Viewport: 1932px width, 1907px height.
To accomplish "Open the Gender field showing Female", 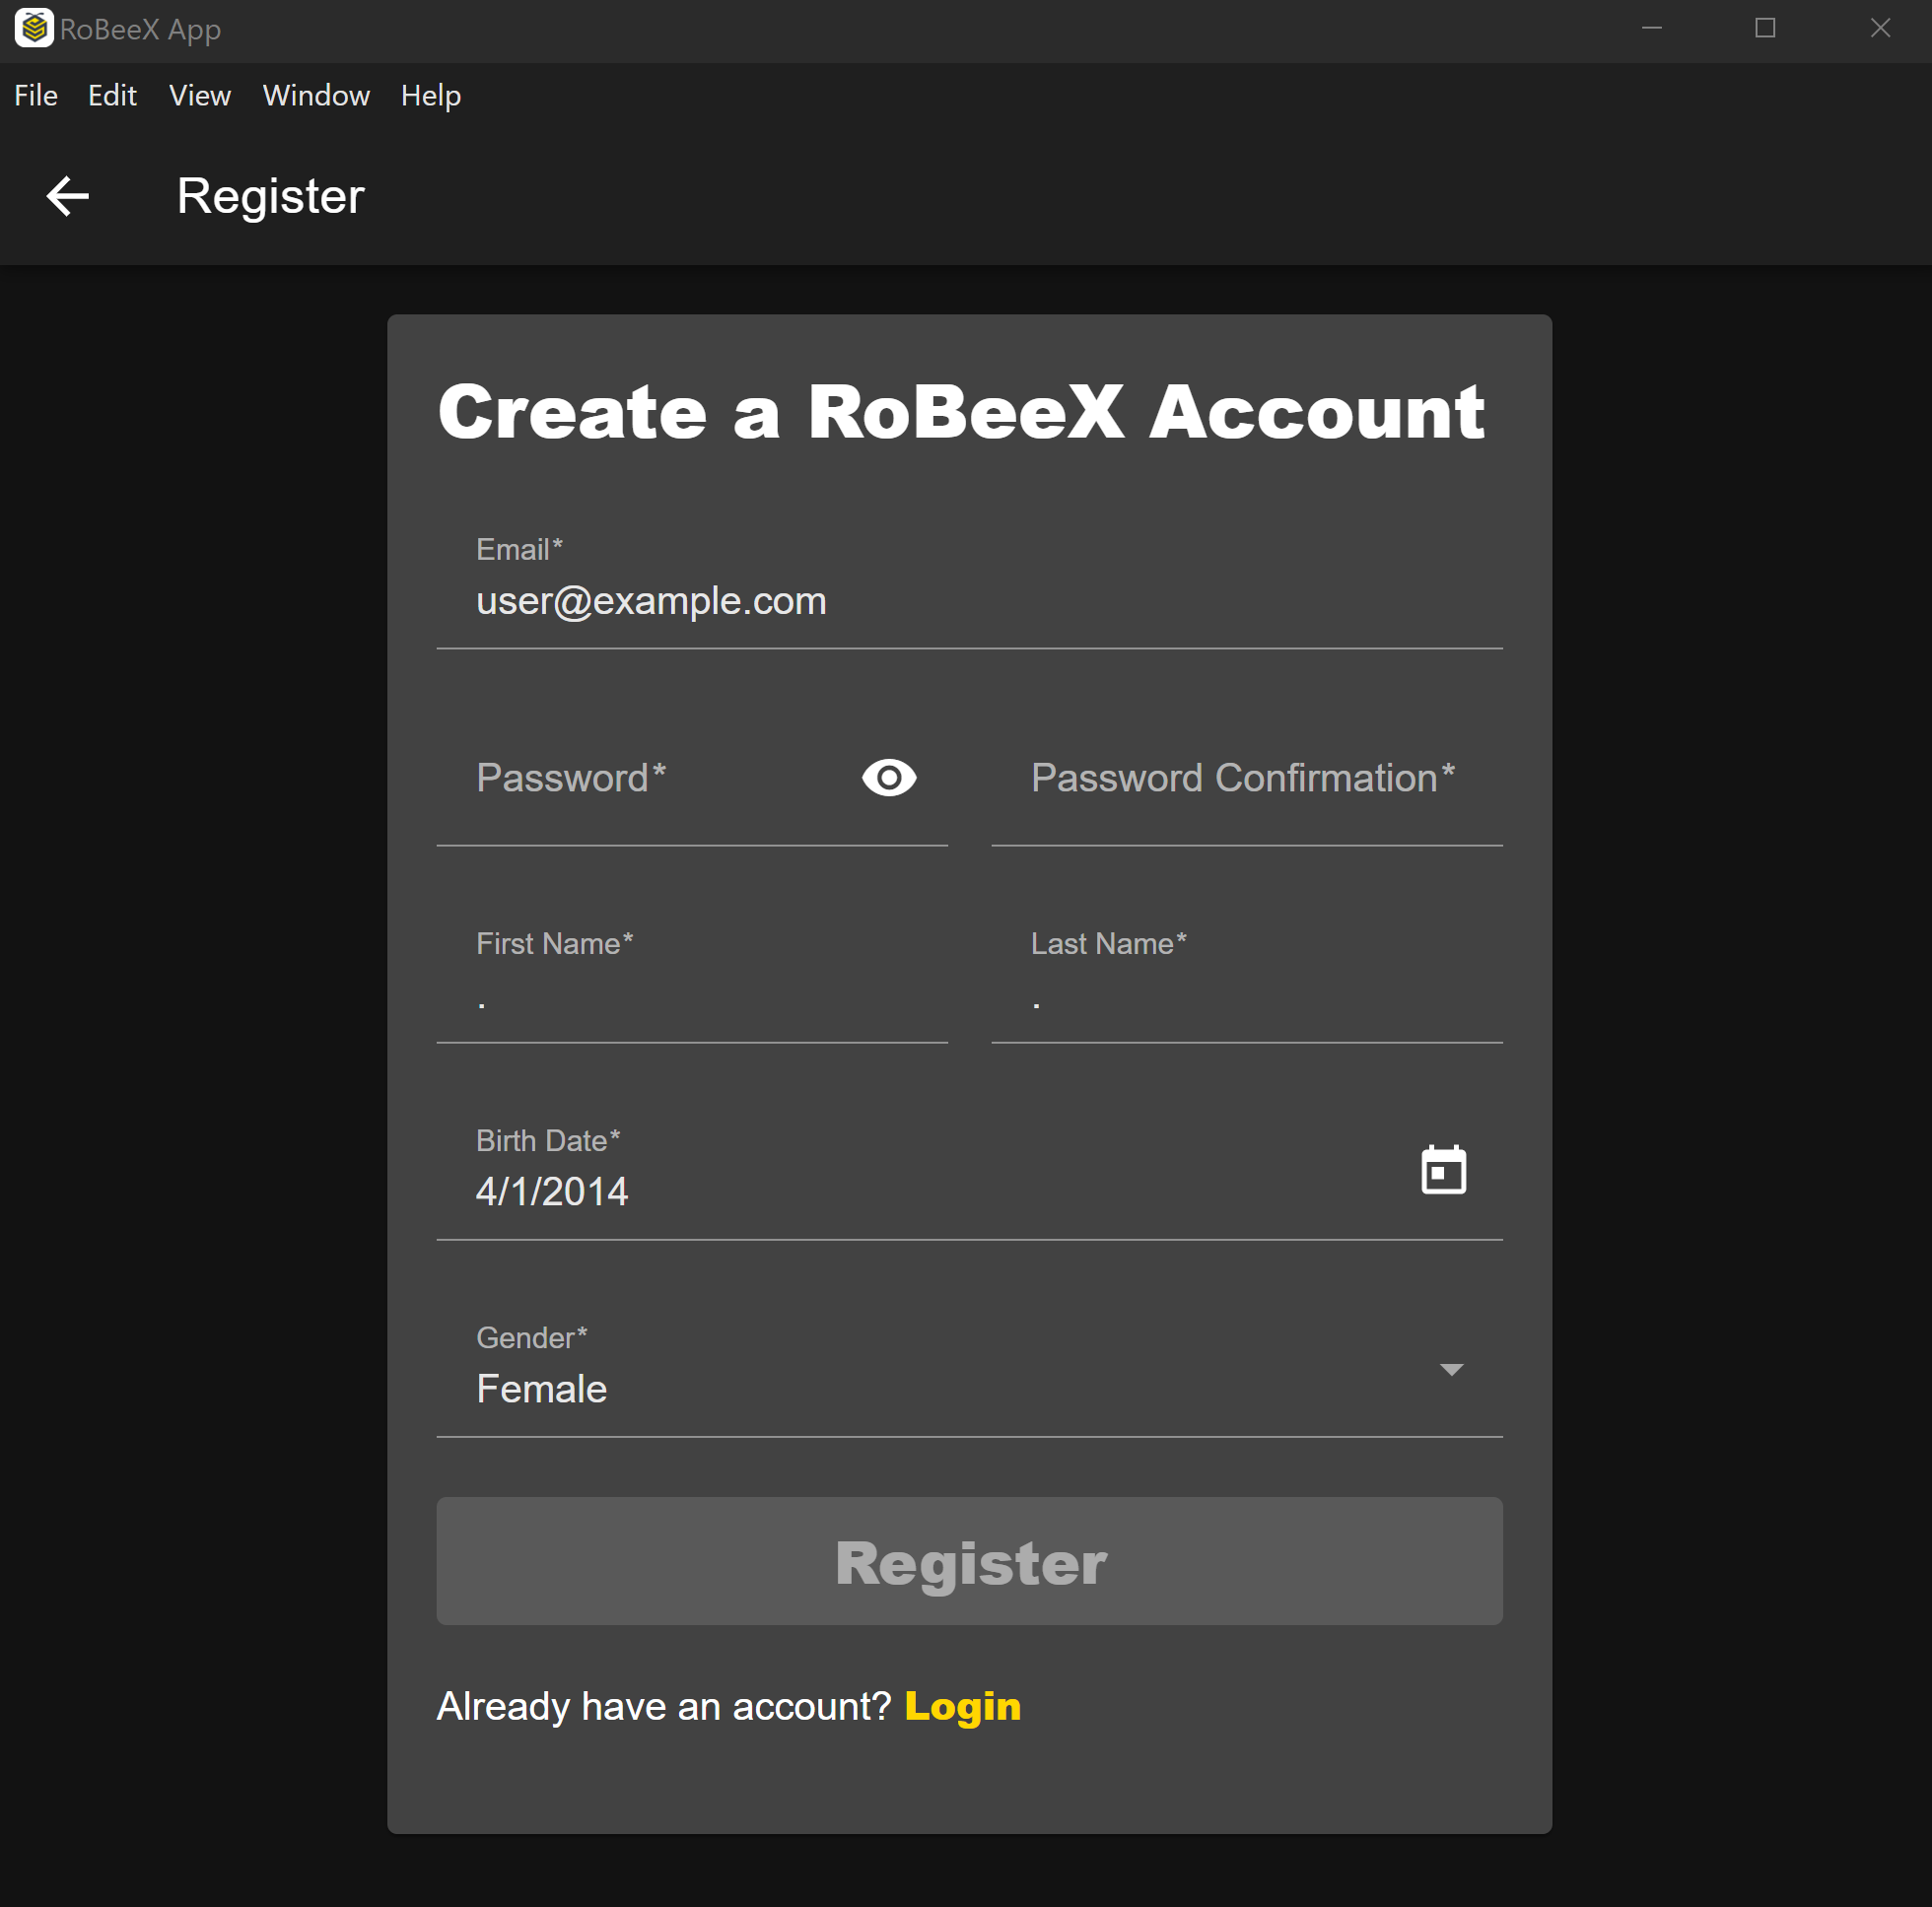I will click(x=940, y=1388).
